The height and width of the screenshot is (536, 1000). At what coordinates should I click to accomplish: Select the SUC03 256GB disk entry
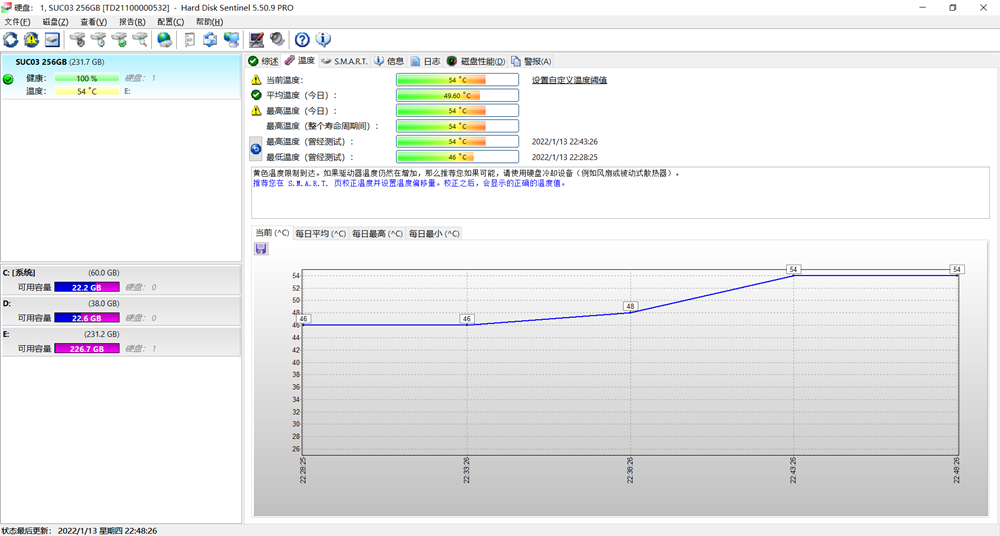click(121, 77)
